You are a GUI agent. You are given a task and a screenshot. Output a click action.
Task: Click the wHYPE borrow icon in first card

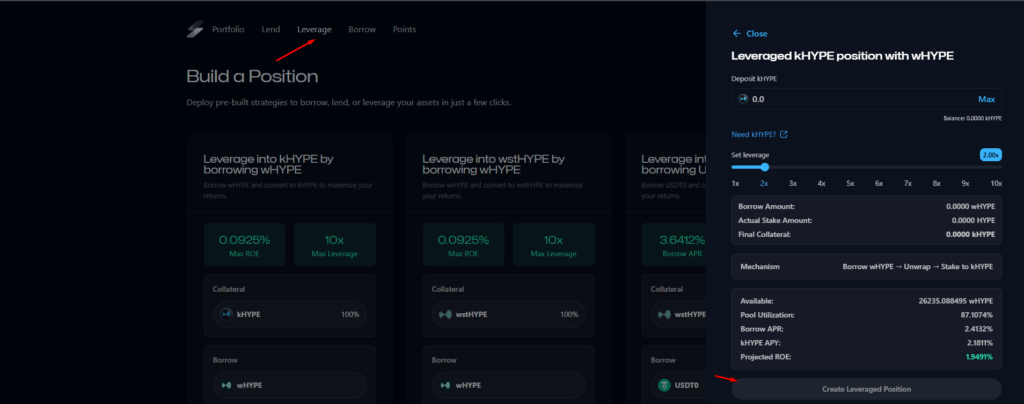(226, 385)
